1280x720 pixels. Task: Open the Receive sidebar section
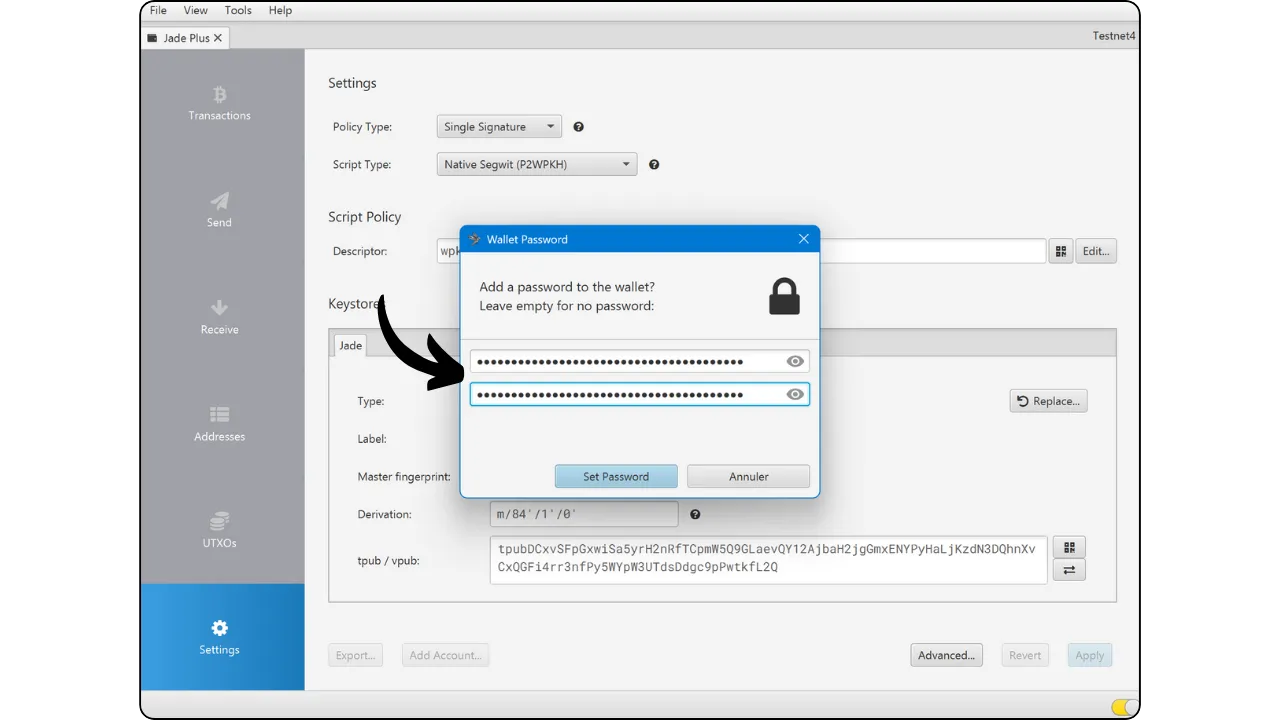[219, 317]
